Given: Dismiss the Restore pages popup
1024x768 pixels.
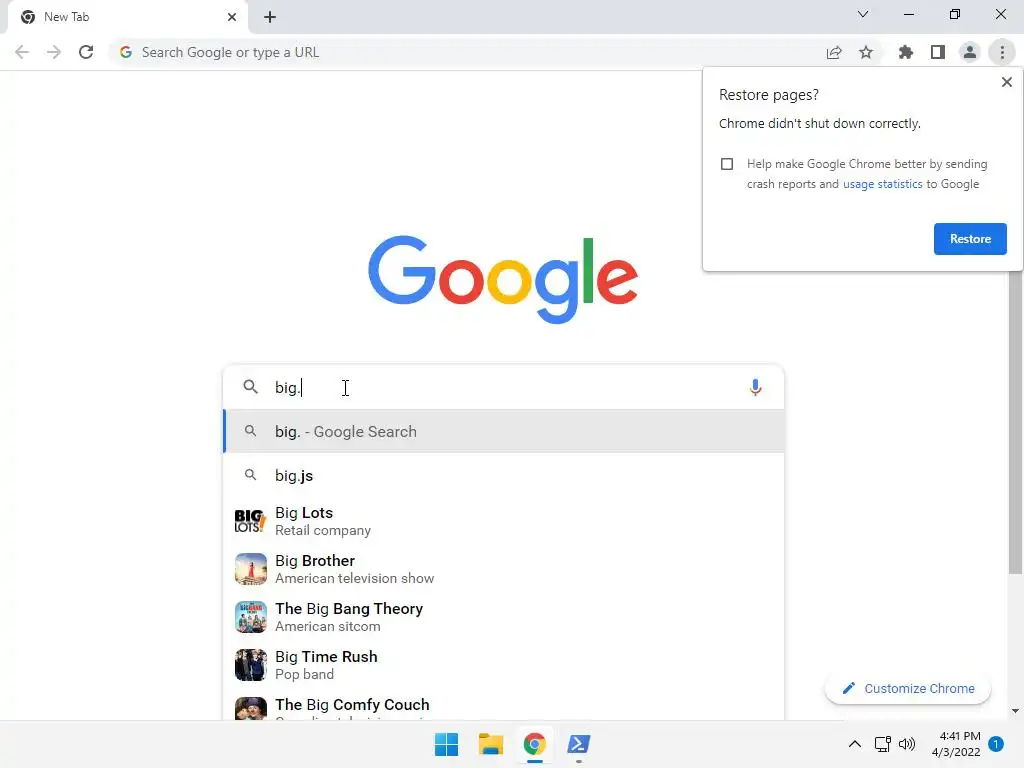Looking at the screenshot, I should pyautogui.click(x=1006, y=82).
